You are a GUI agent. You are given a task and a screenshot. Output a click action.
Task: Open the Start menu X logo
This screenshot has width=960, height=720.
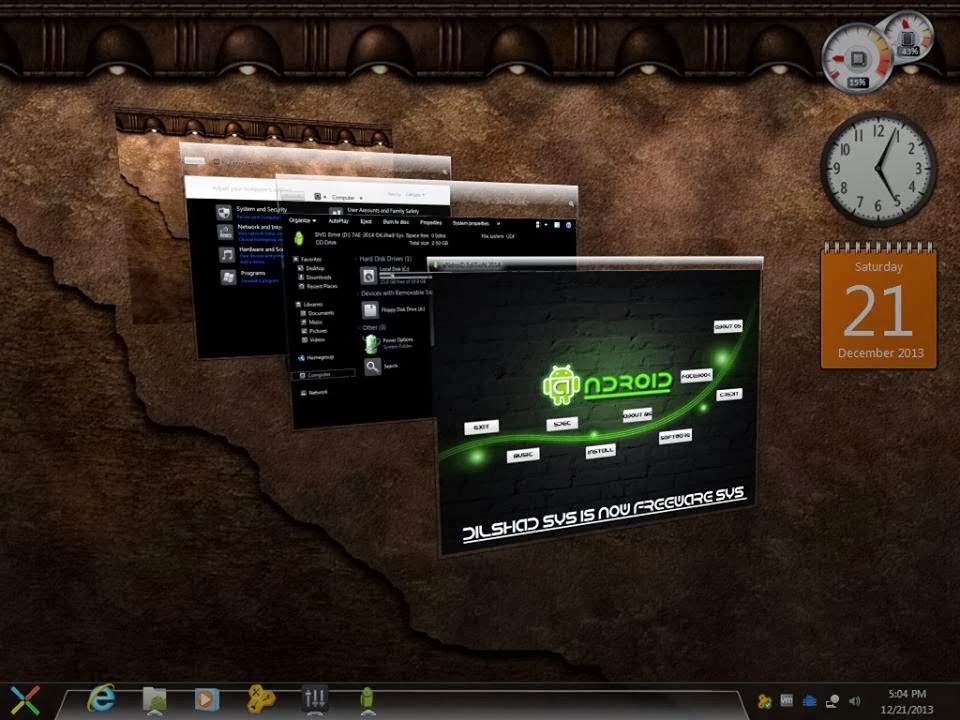[x=24, y=699]
